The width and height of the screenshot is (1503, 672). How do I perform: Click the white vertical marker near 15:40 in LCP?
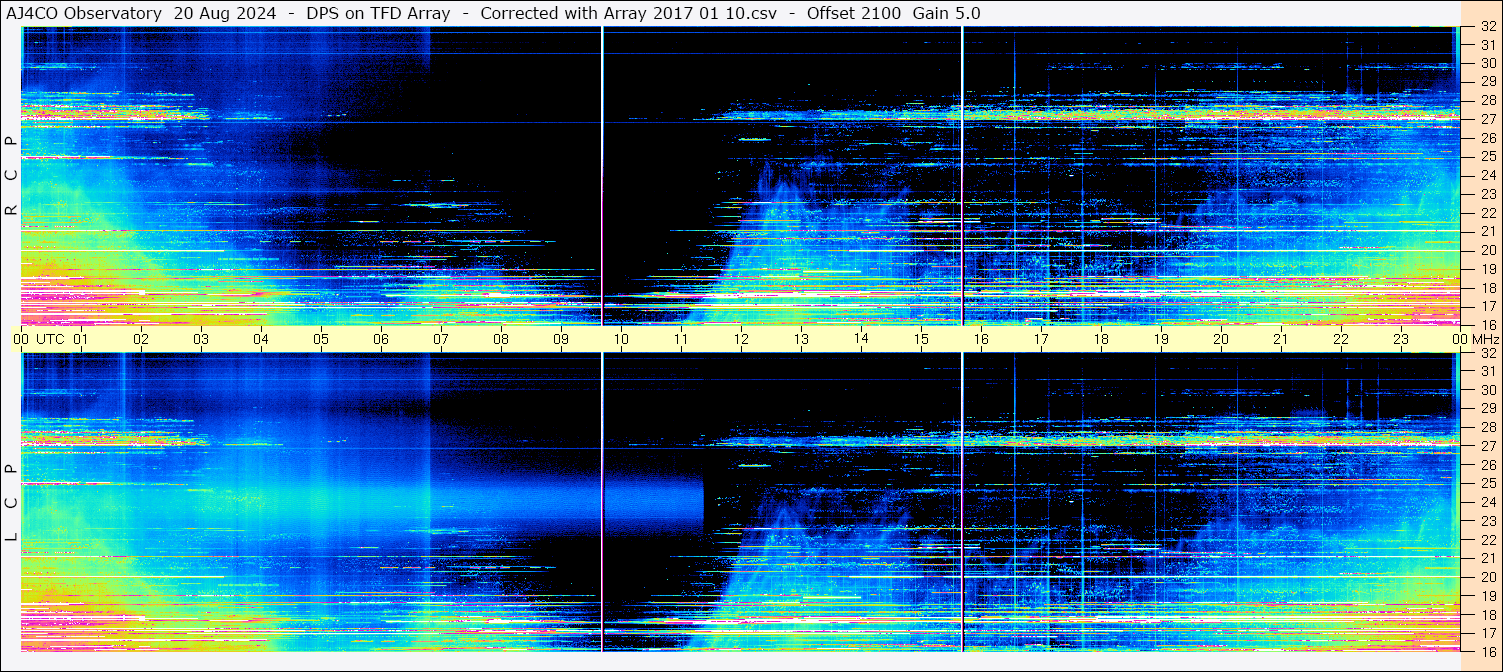(962, 503)
